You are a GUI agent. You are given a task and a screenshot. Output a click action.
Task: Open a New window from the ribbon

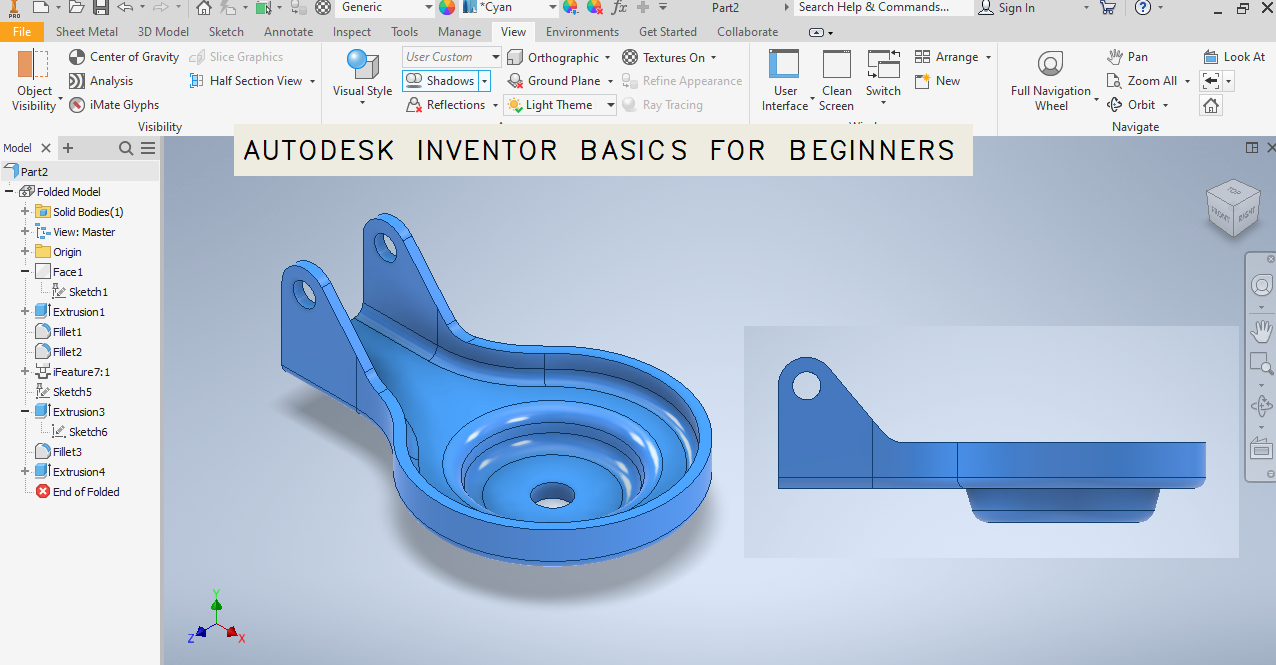[x=938, y=81]
